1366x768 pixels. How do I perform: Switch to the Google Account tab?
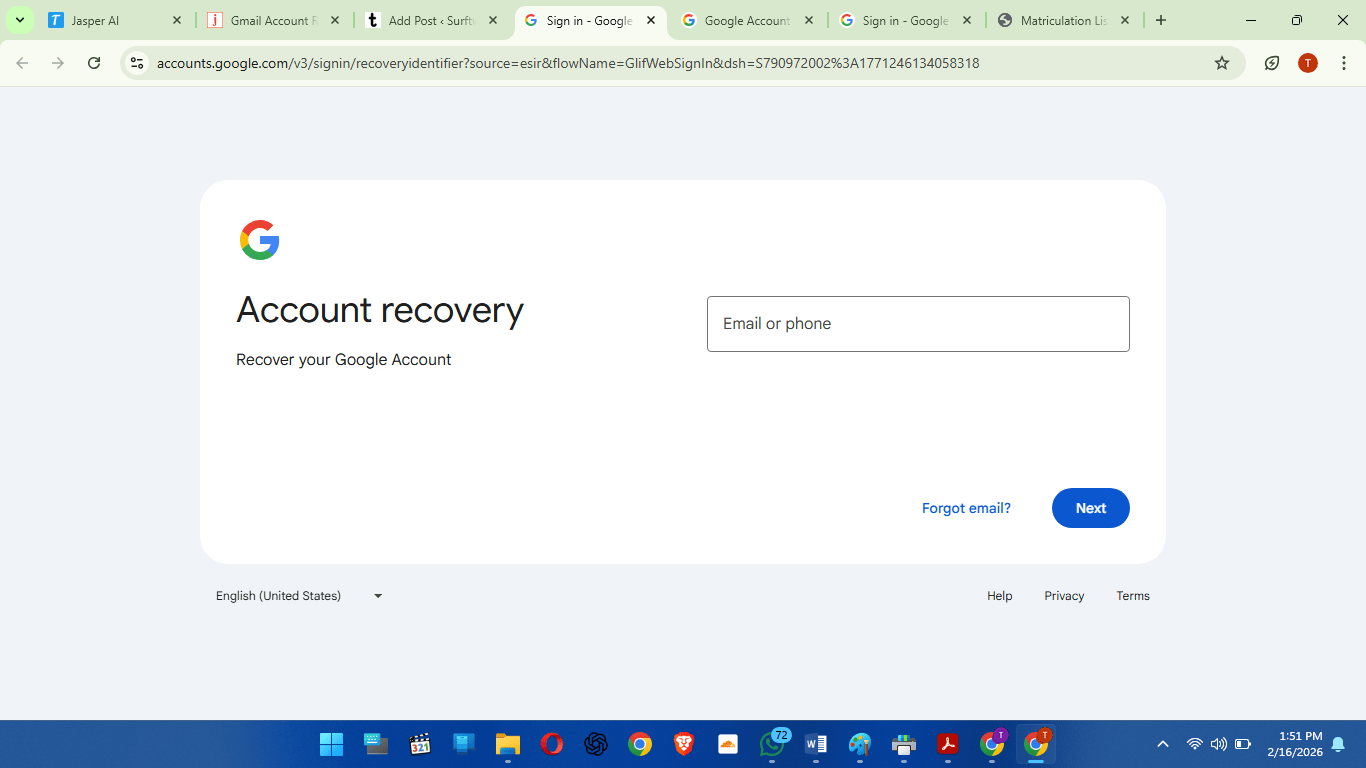click(x=746, y=20)
